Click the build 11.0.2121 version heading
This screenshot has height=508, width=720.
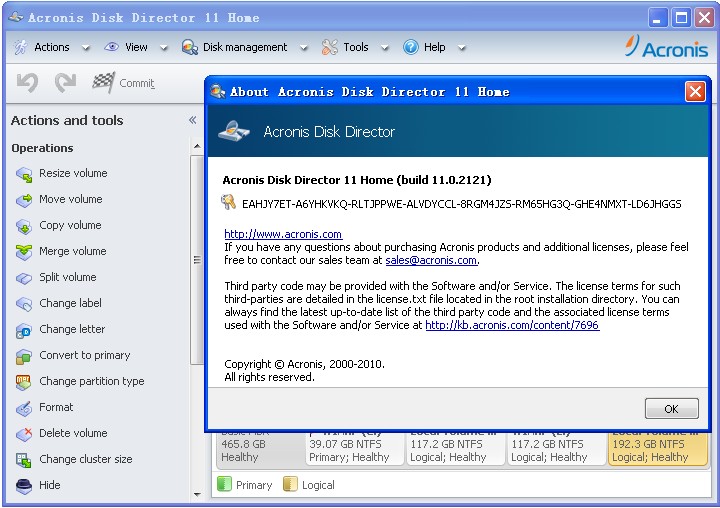click(x=357, y=180)
